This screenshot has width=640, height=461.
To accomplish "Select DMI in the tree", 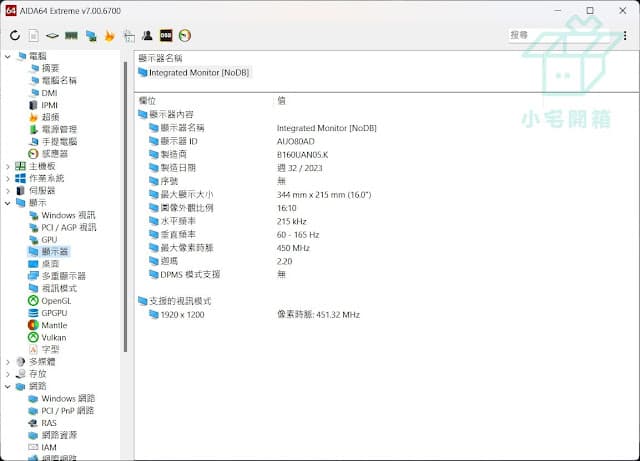I will click(x=49, y=93).
